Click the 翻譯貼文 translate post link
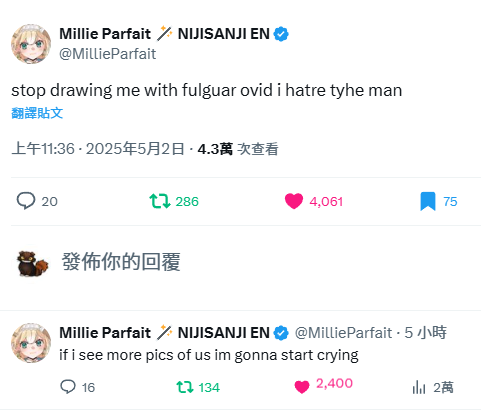 (37, 113)
